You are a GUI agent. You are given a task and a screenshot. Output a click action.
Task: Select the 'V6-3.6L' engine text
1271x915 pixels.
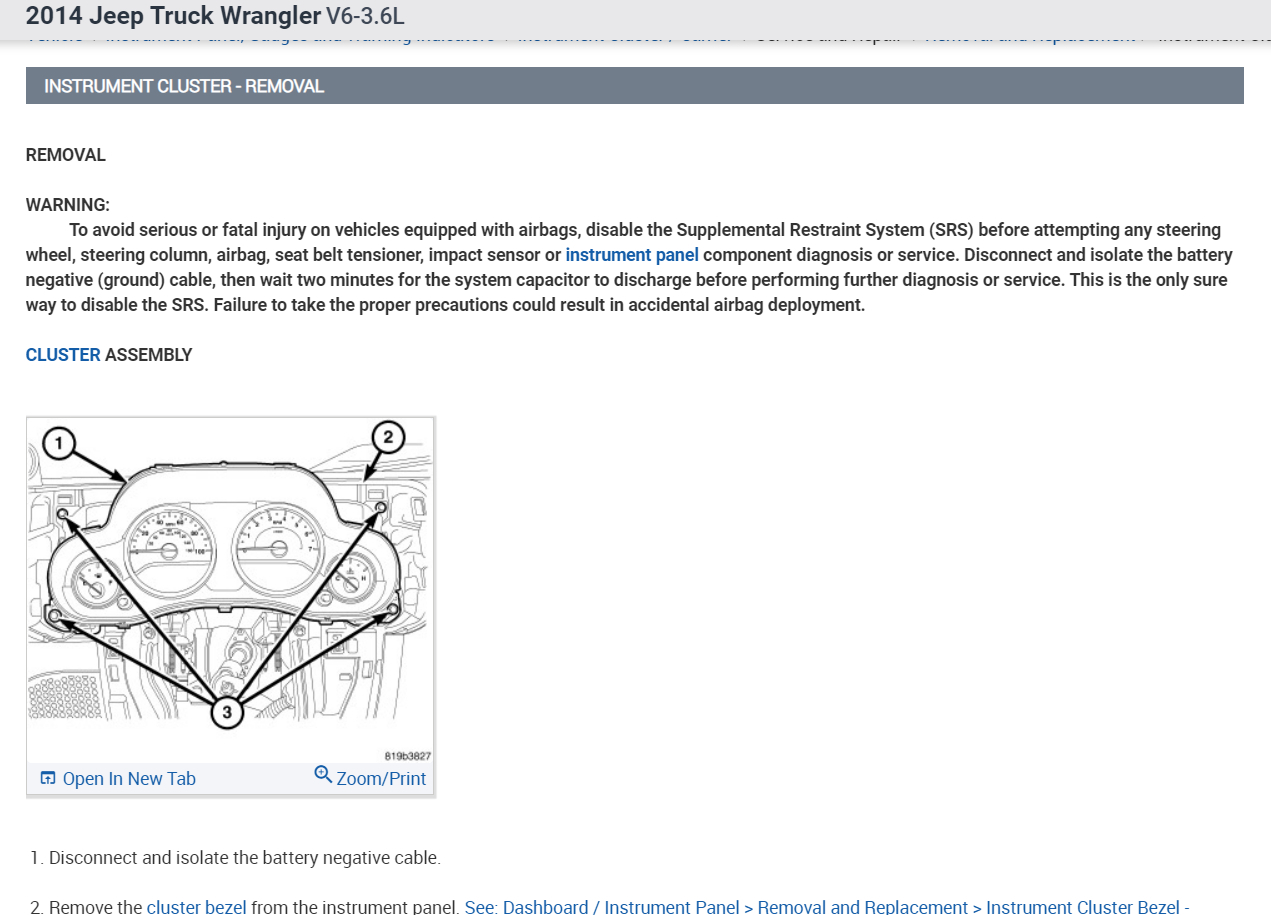366,16
